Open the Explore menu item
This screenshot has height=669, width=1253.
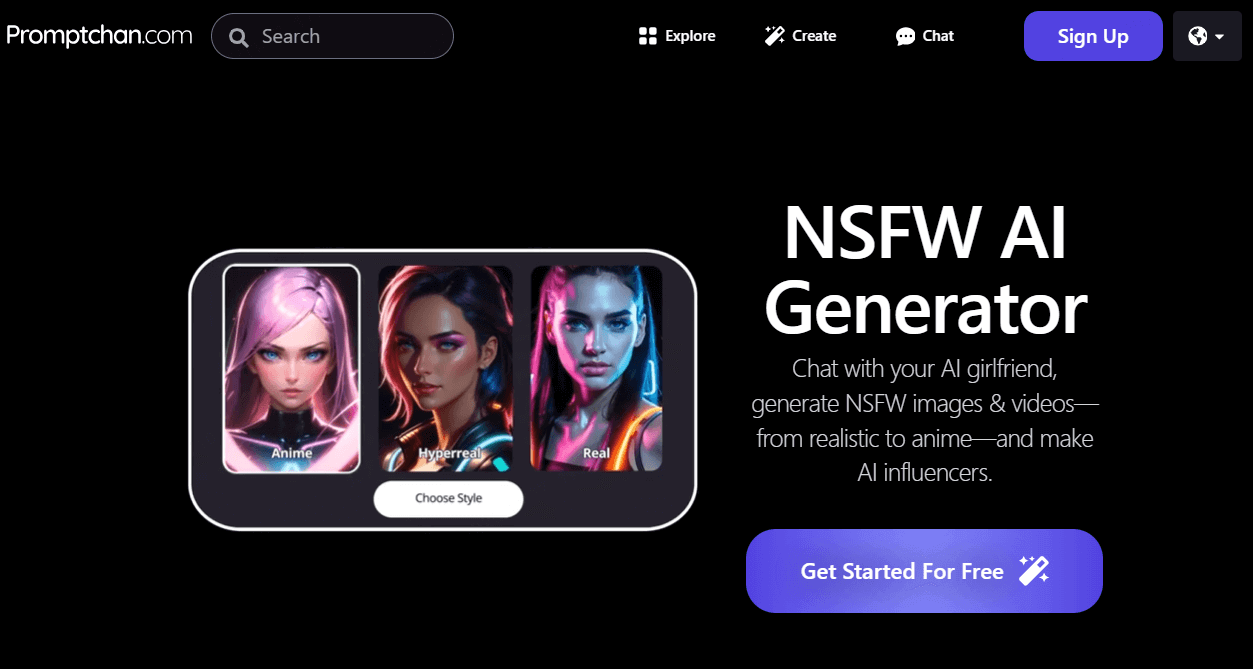point(677,36)
